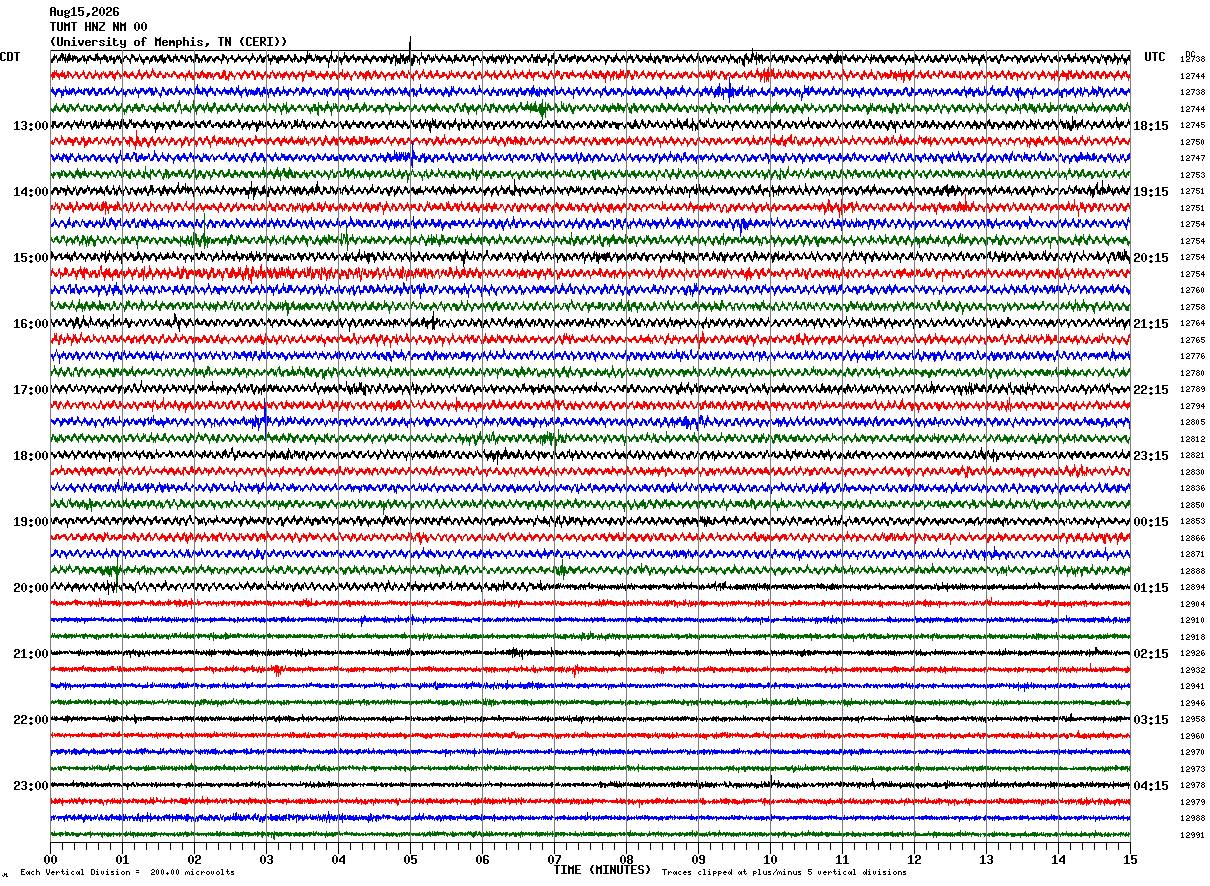This screenshot has width=1210, height=886.
Task: Click the 23:15 UTC time label
Action: click(1151, 456)
